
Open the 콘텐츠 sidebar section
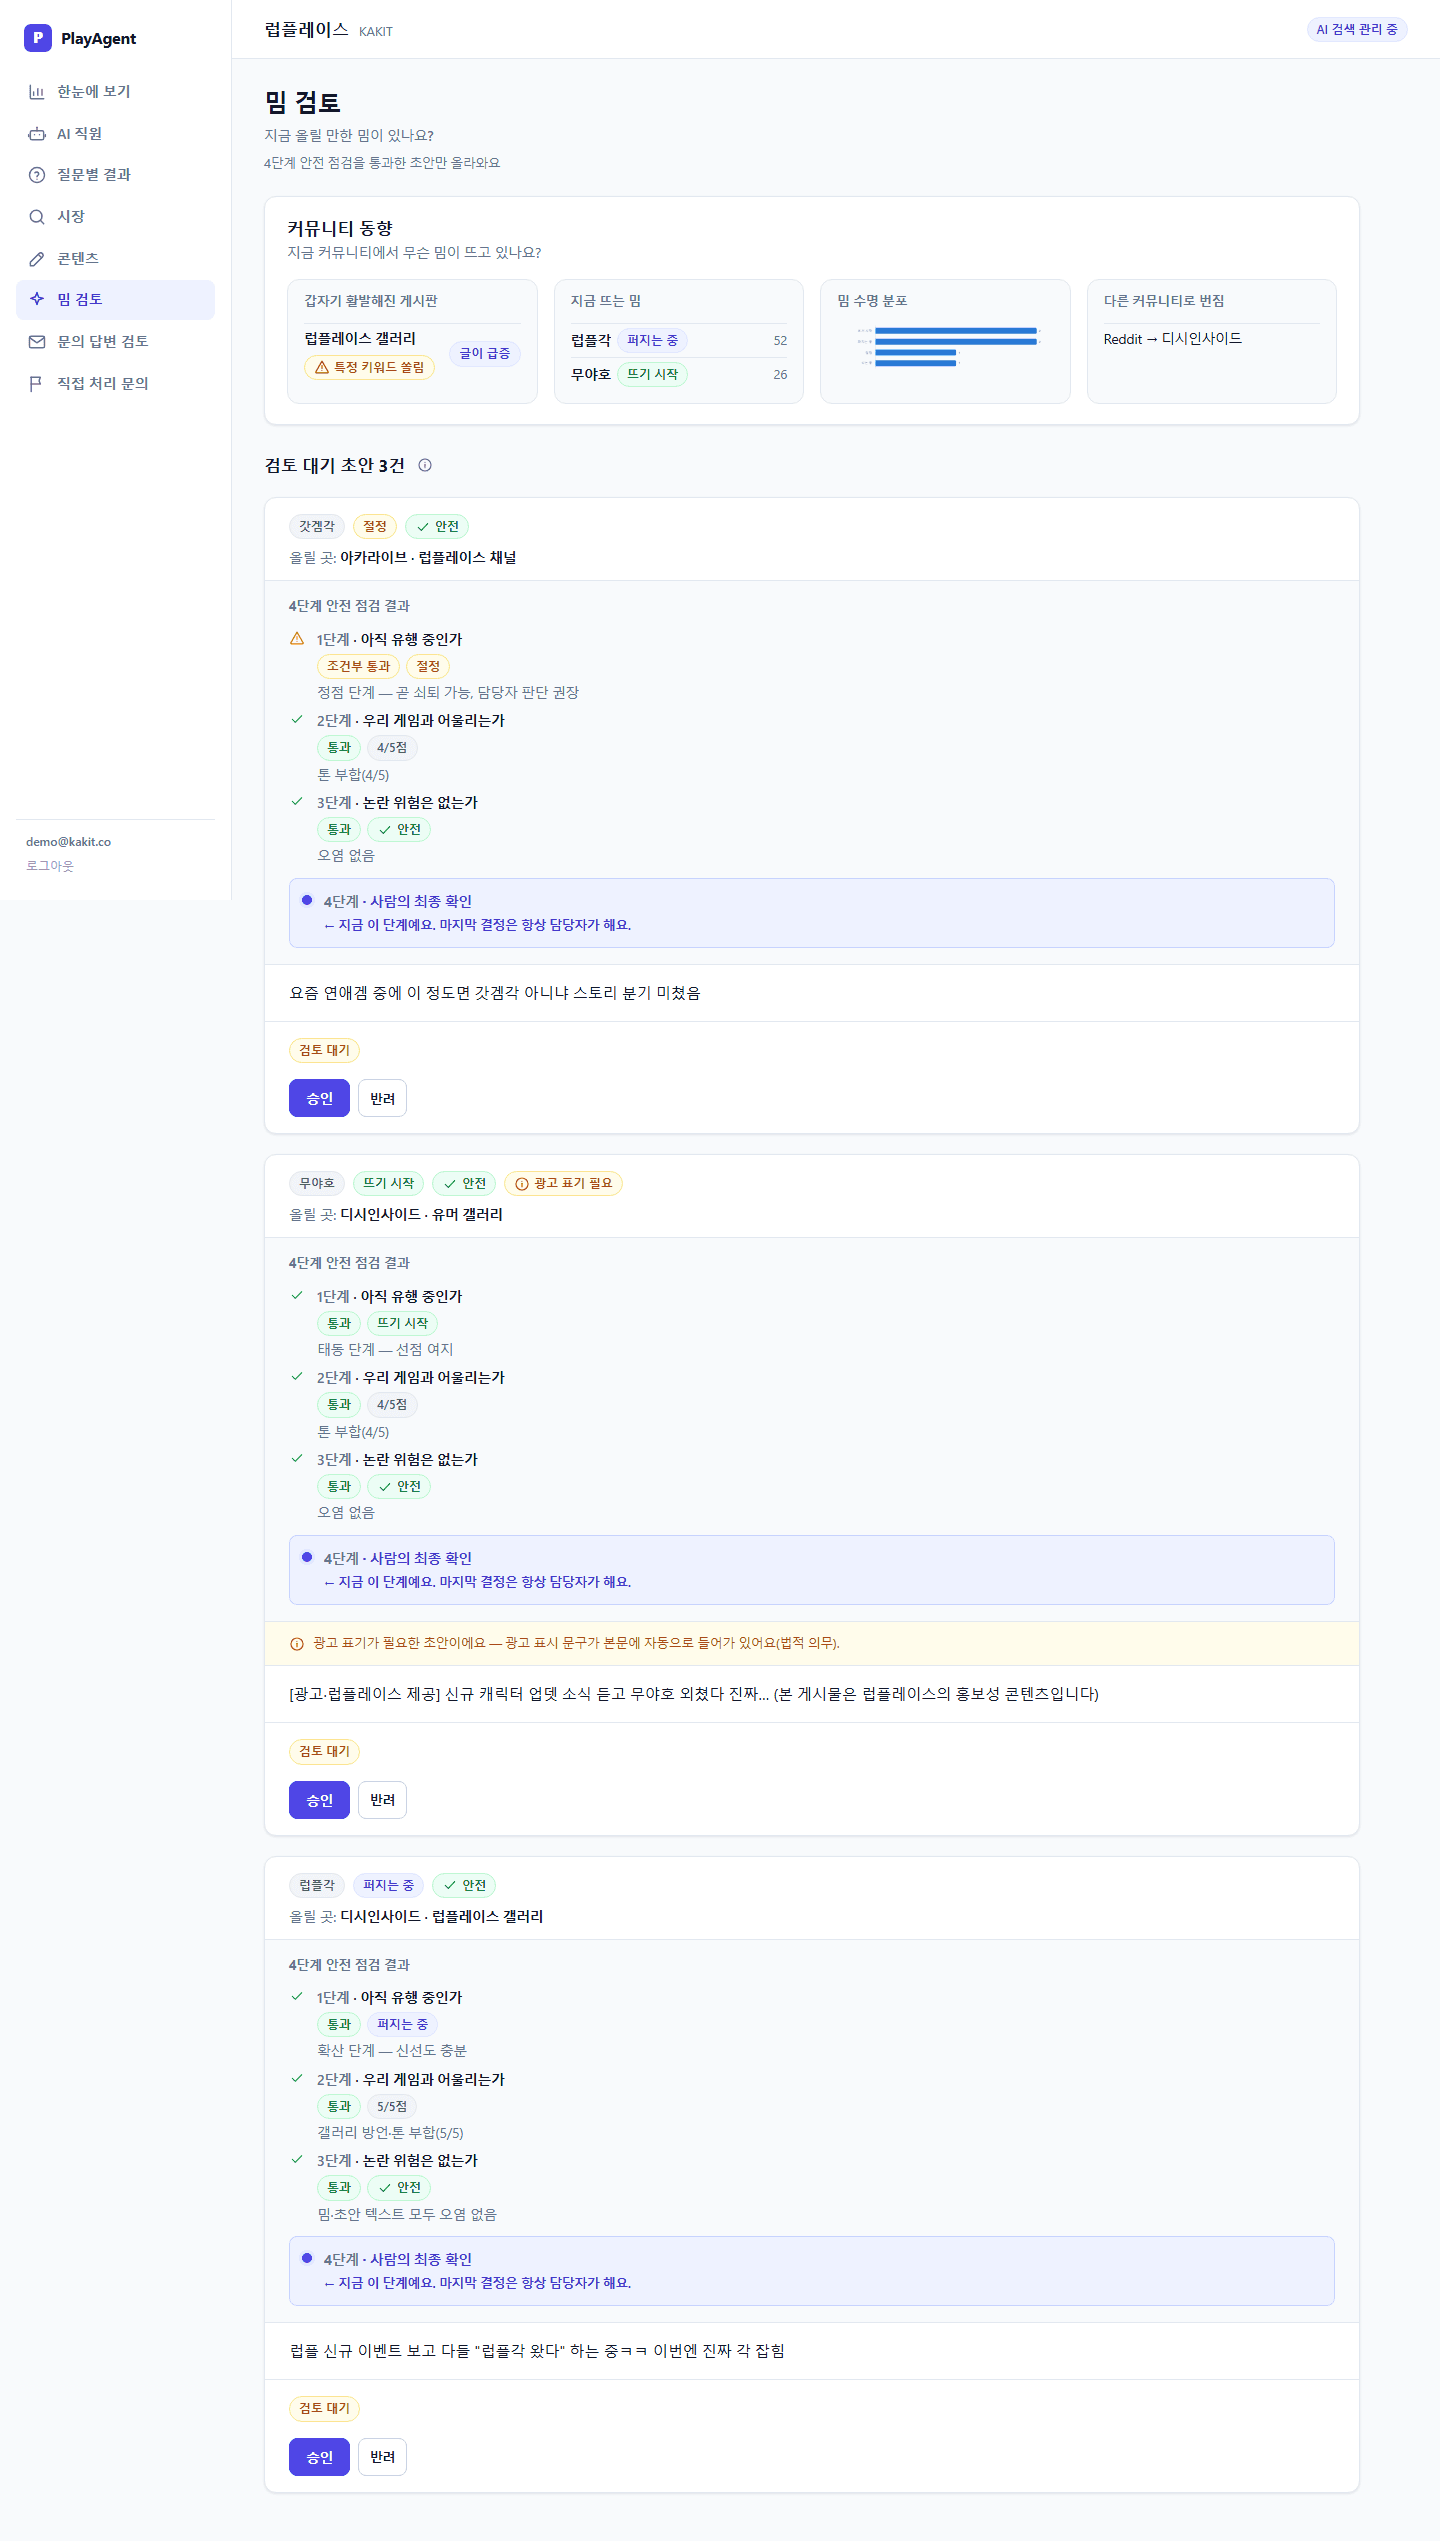(x=115, y=259)
